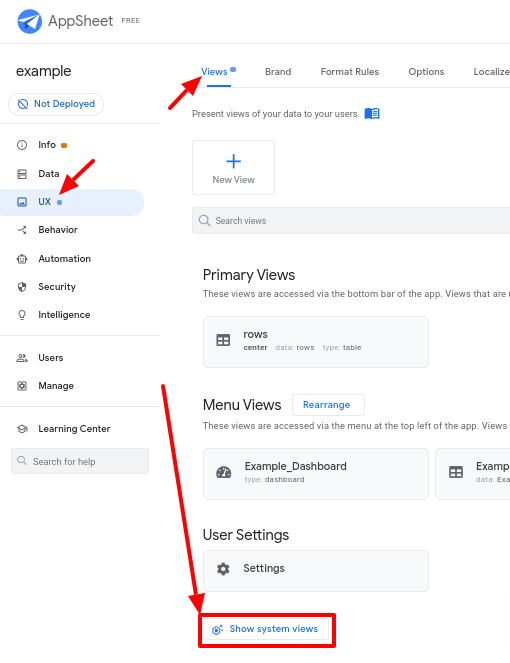The image size is (510, 663).
Task: Click the Learning Center graduation cap icon
Action: [22, 429]
